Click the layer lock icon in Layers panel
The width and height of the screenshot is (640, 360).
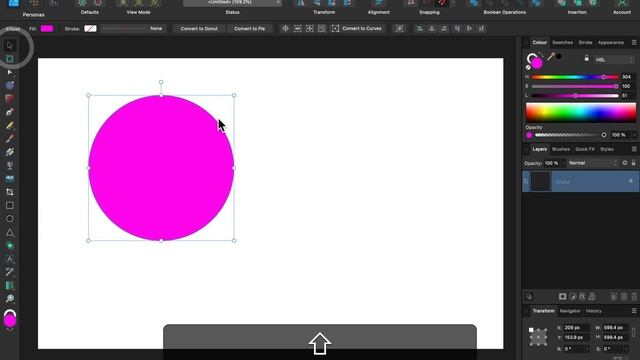pos(633,163)
